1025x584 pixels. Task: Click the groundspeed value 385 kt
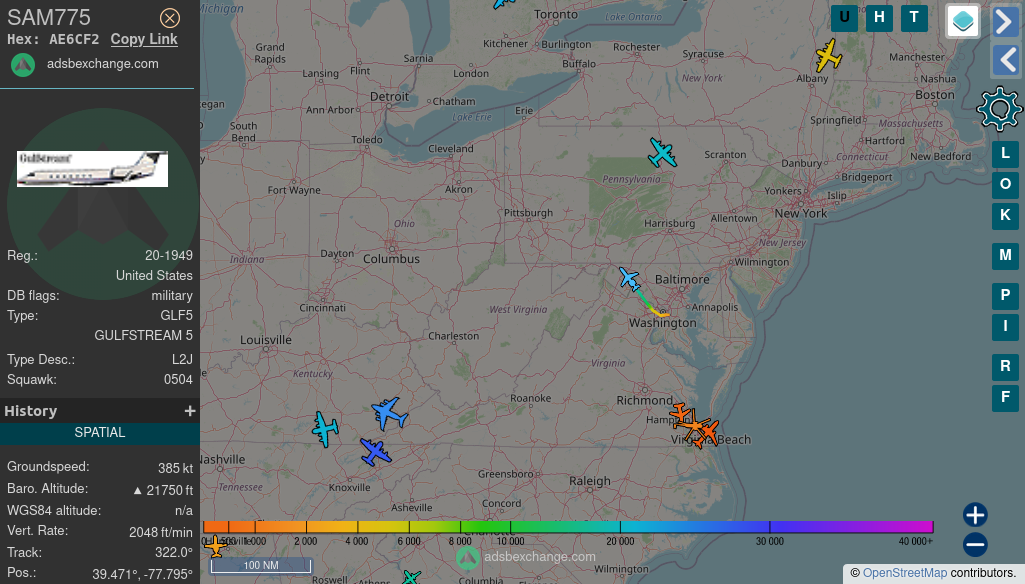[175, 468]
